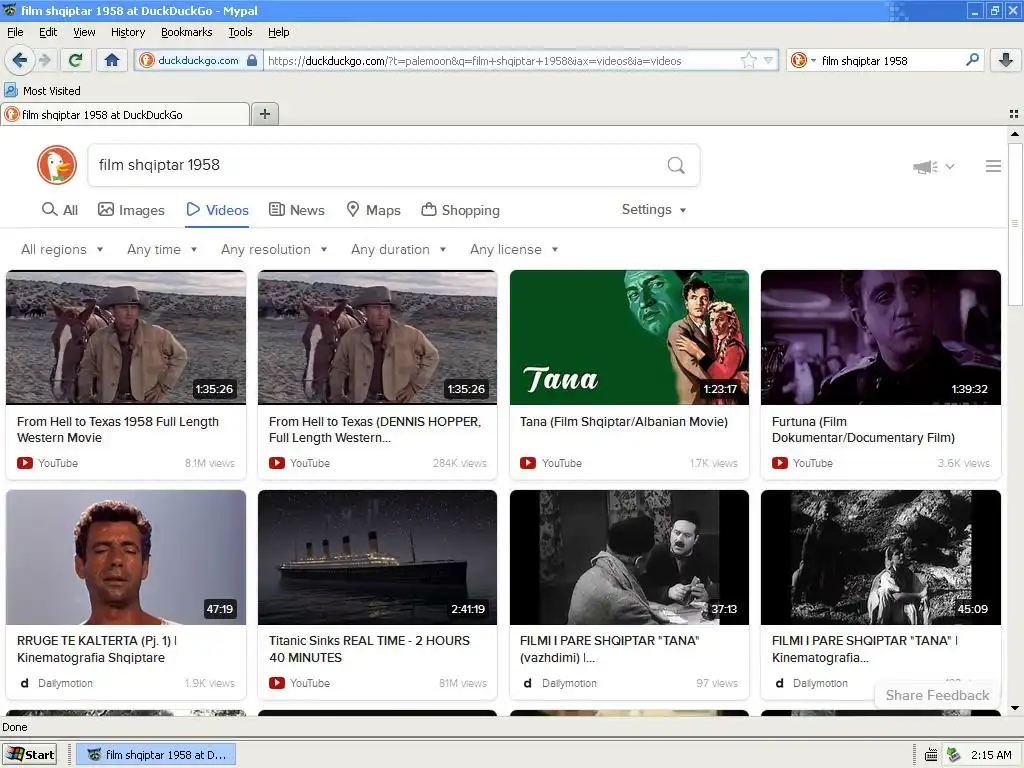Open the hamburger side menu

point(993,166)
